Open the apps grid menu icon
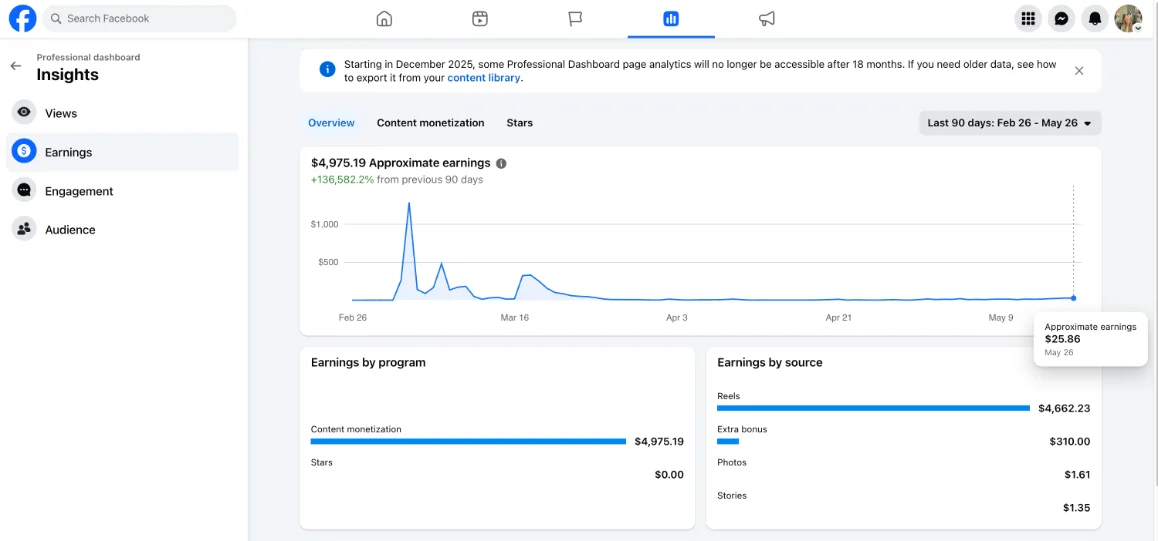Viewport: 1158px width, 541px height. 1027,18
